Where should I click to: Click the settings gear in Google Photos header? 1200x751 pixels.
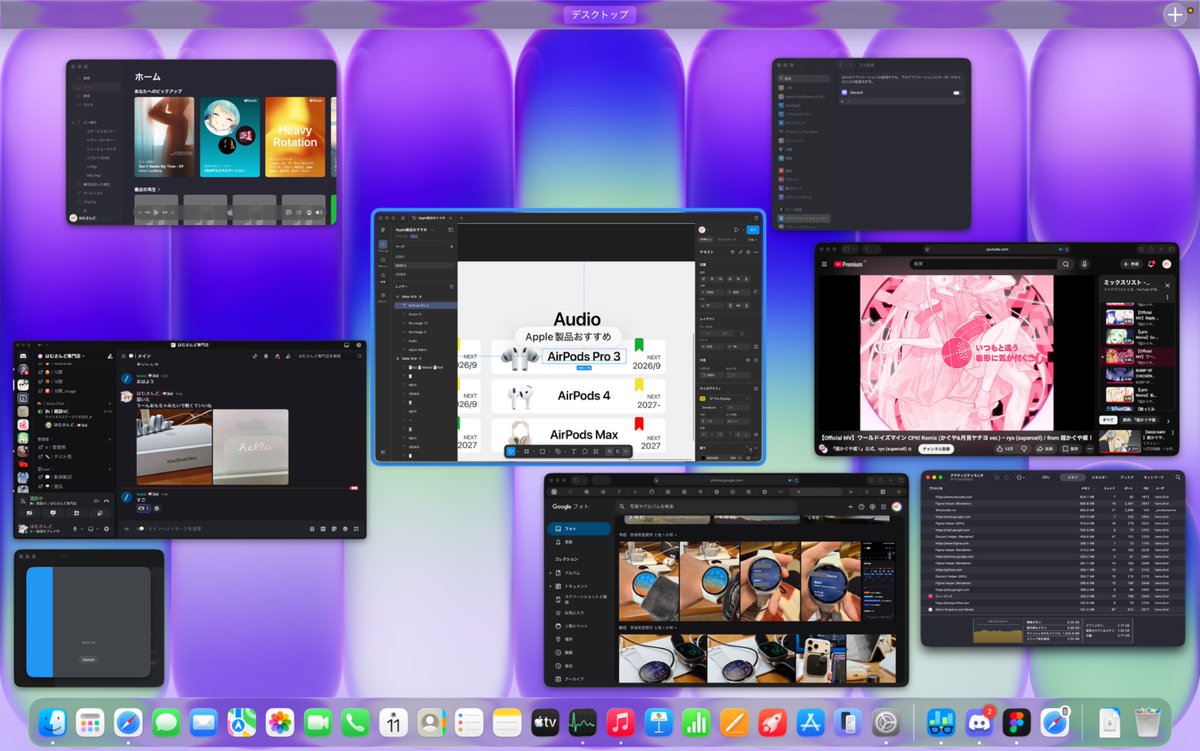[872, 507]
